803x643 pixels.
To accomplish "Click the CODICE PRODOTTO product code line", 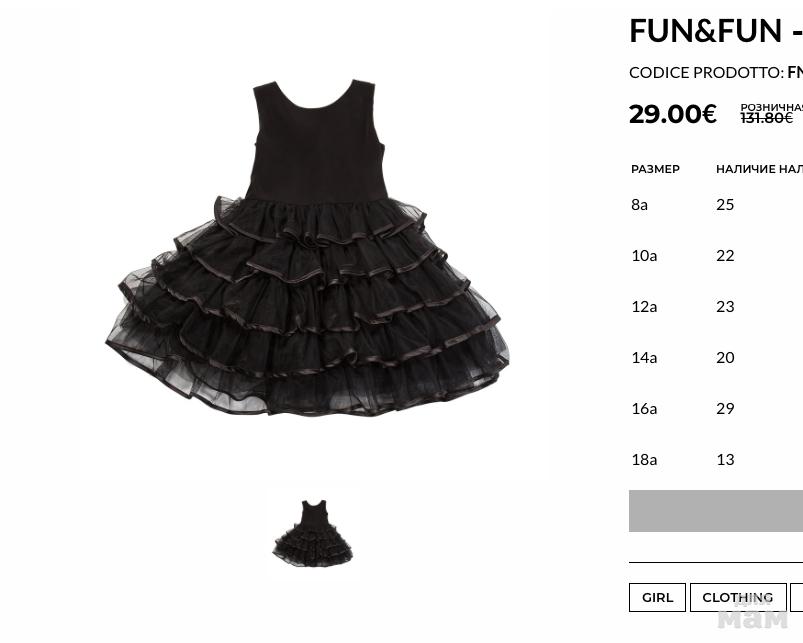I will (715, 73).
